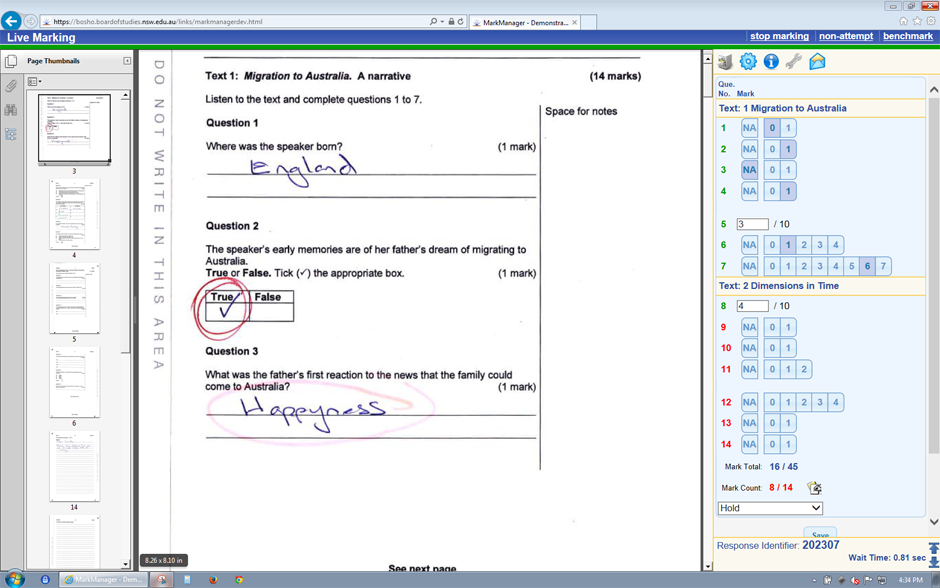This screenshot has width=940, height=588.
Task: Select mark 1 for question 13
Action: [x=788, y=423]
